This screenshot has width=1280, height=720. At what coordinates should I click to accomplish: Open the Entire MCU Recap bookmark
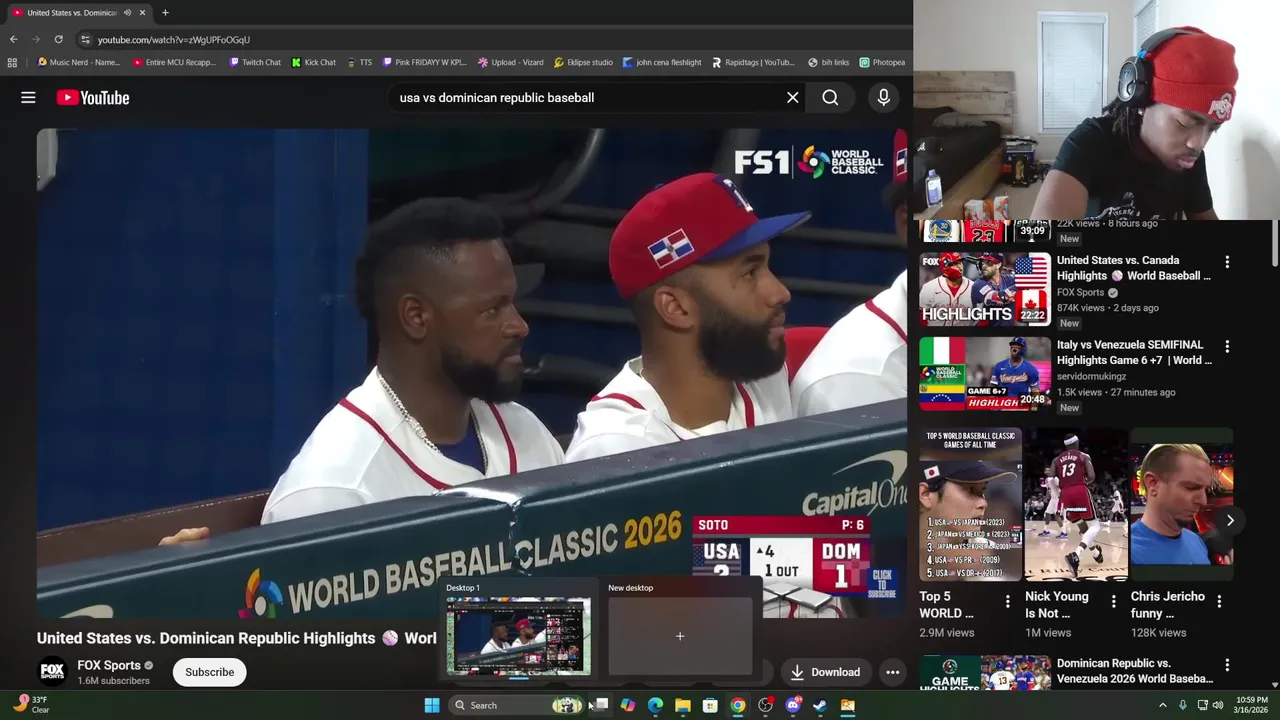(x=174, y=62)
